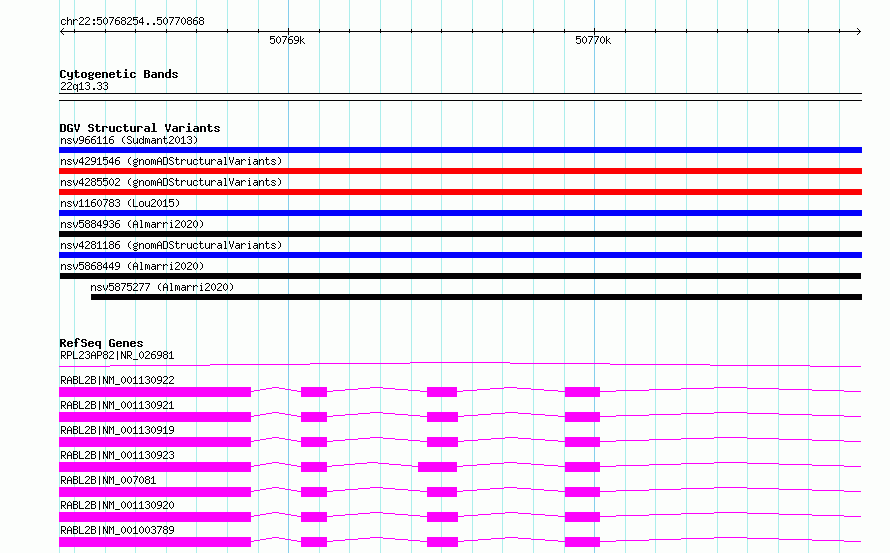Open the nsv4291546 (gnomADStructuralVariants) label
Viewport: 890px width, 553px height.
coord(171,161)
